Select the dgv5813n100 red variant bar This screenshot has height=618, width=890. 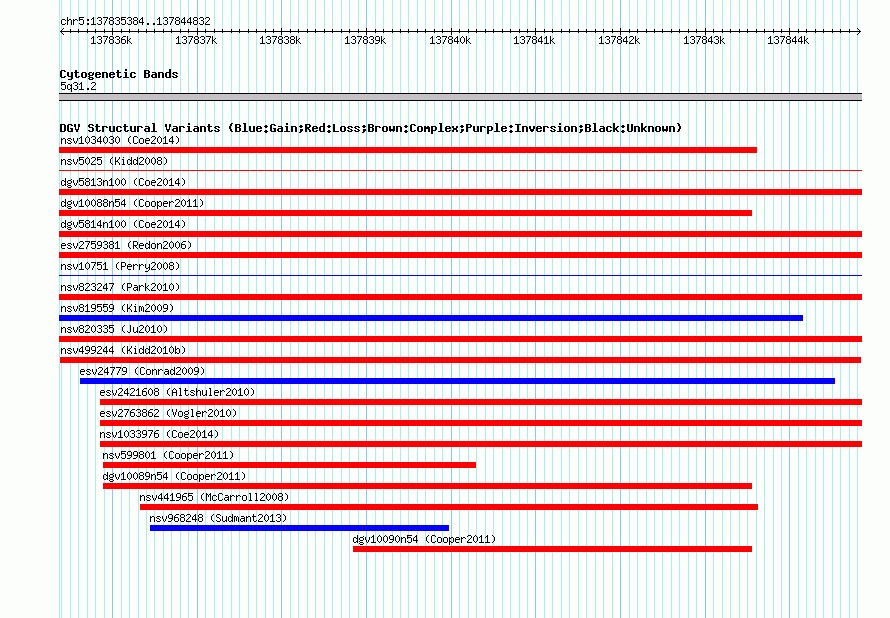coord(460,192)
